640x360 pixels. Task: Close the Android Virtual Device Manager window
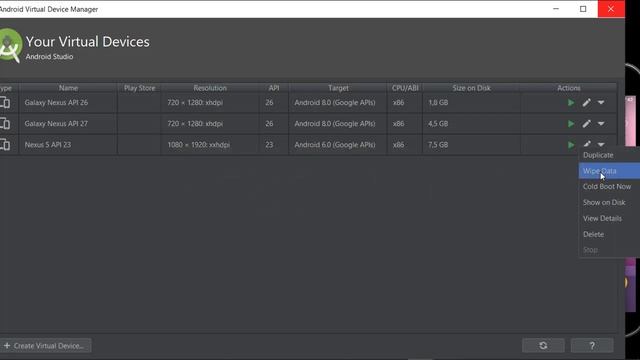click(611, 9)
